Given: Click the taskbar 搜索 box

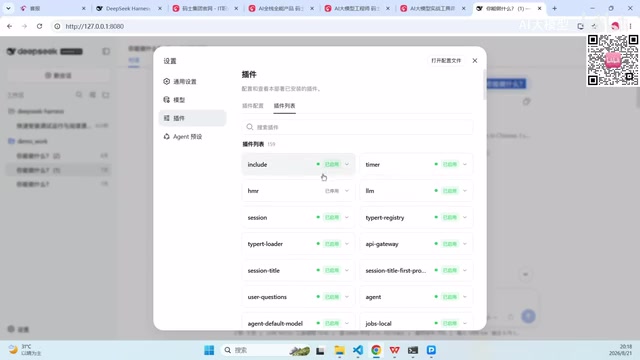Looking at the screenshot, I should tap(254, 350).
